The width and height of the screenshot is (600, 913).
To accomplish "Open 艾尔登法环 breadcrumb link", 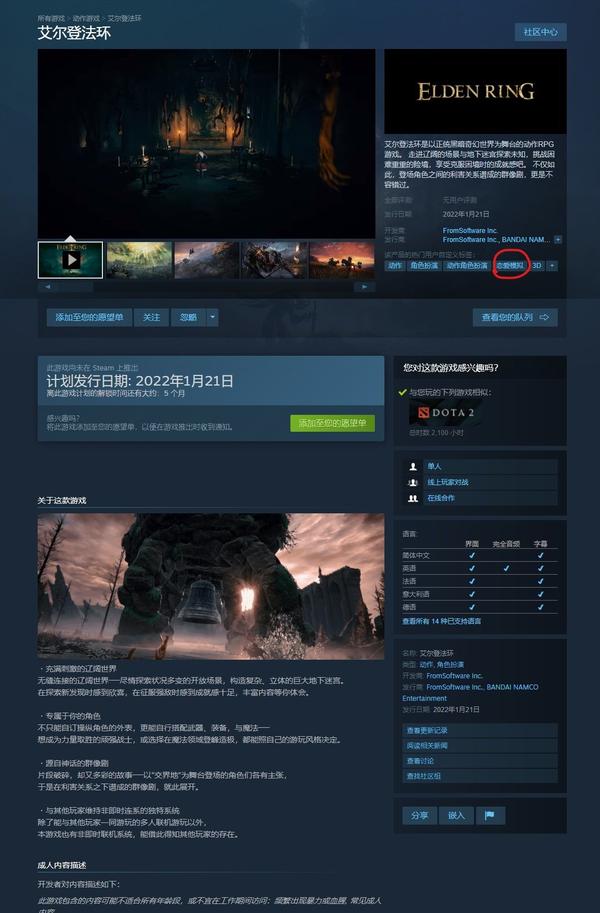I will point(124,19).
